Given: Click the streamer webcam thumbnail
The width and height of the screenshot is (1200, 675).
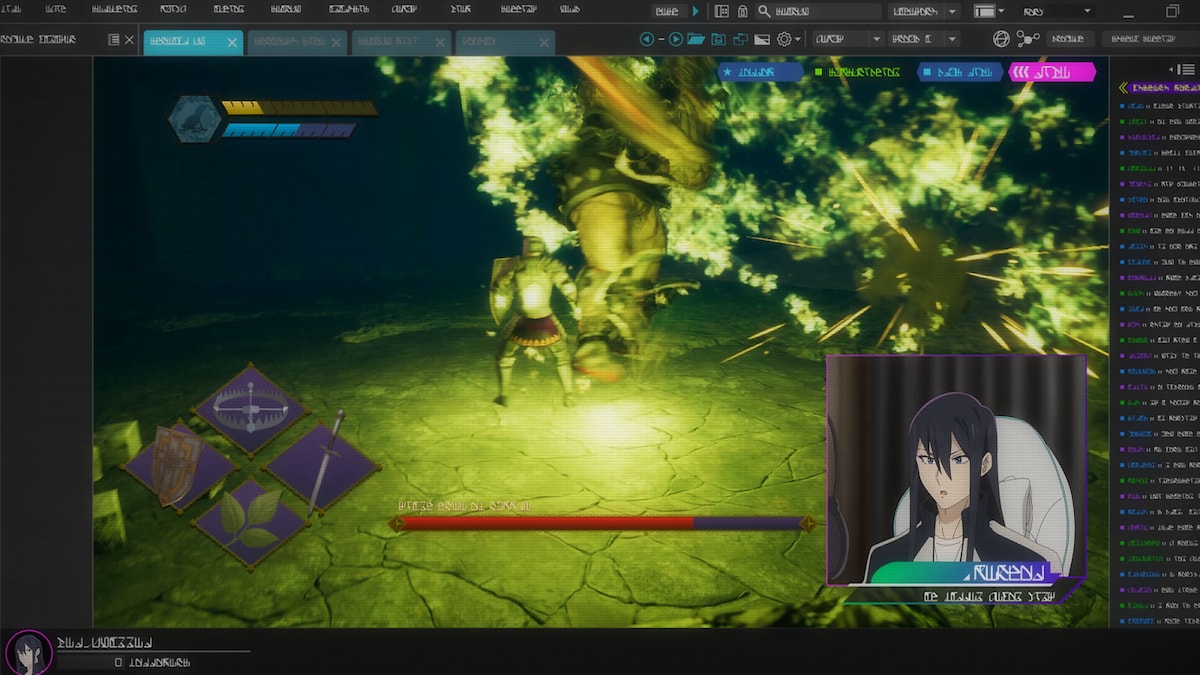Looking at the screenshot, I should pyautogui.click(x=955, y=468).
